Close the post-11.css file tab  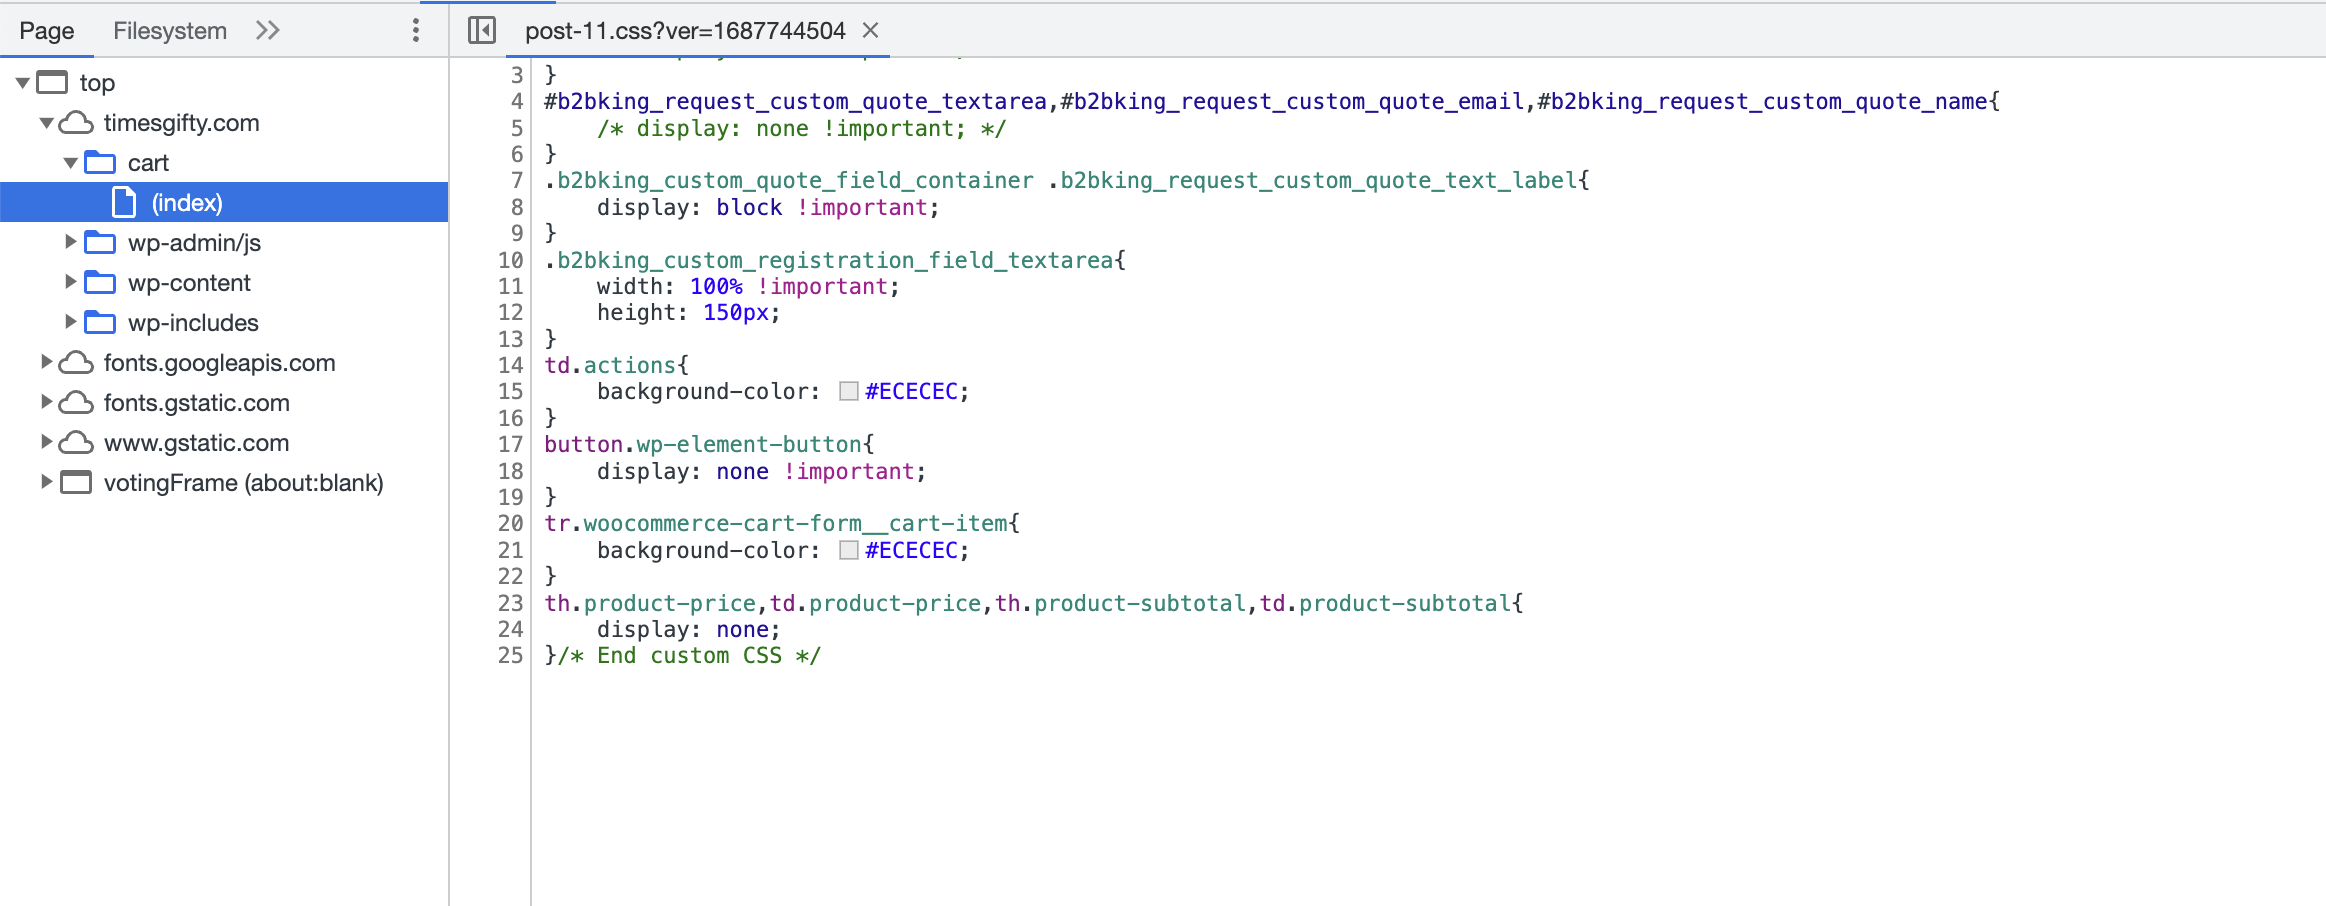tap(871, 30)
